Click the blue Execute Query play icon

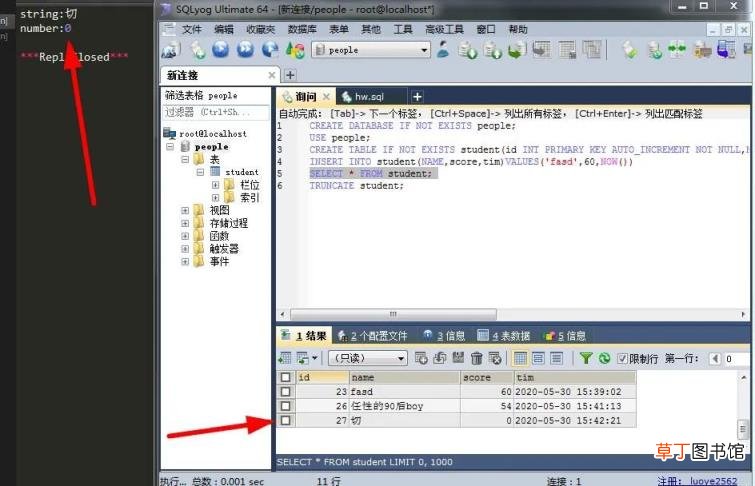(221, 50)
